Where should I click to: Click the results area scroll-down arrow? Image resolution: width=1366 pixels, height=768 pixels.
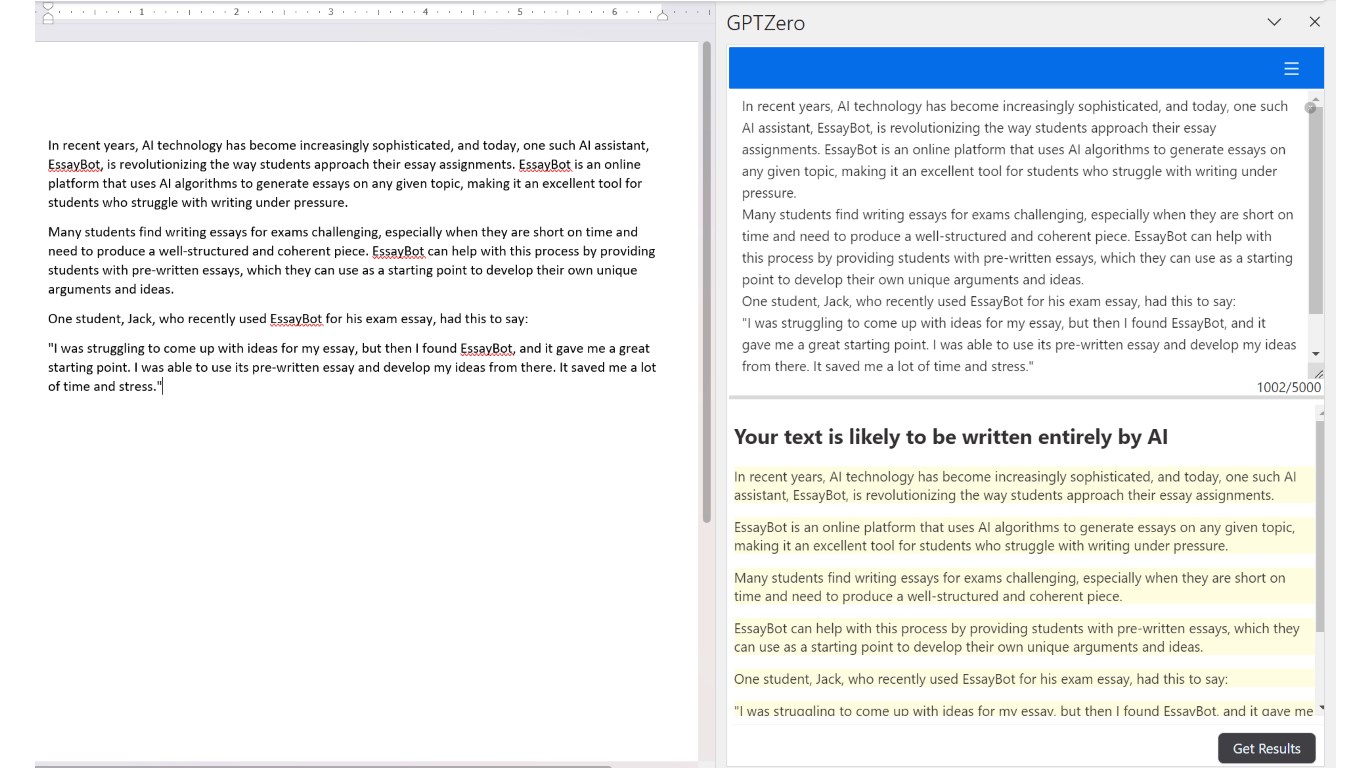(1321, 708)
